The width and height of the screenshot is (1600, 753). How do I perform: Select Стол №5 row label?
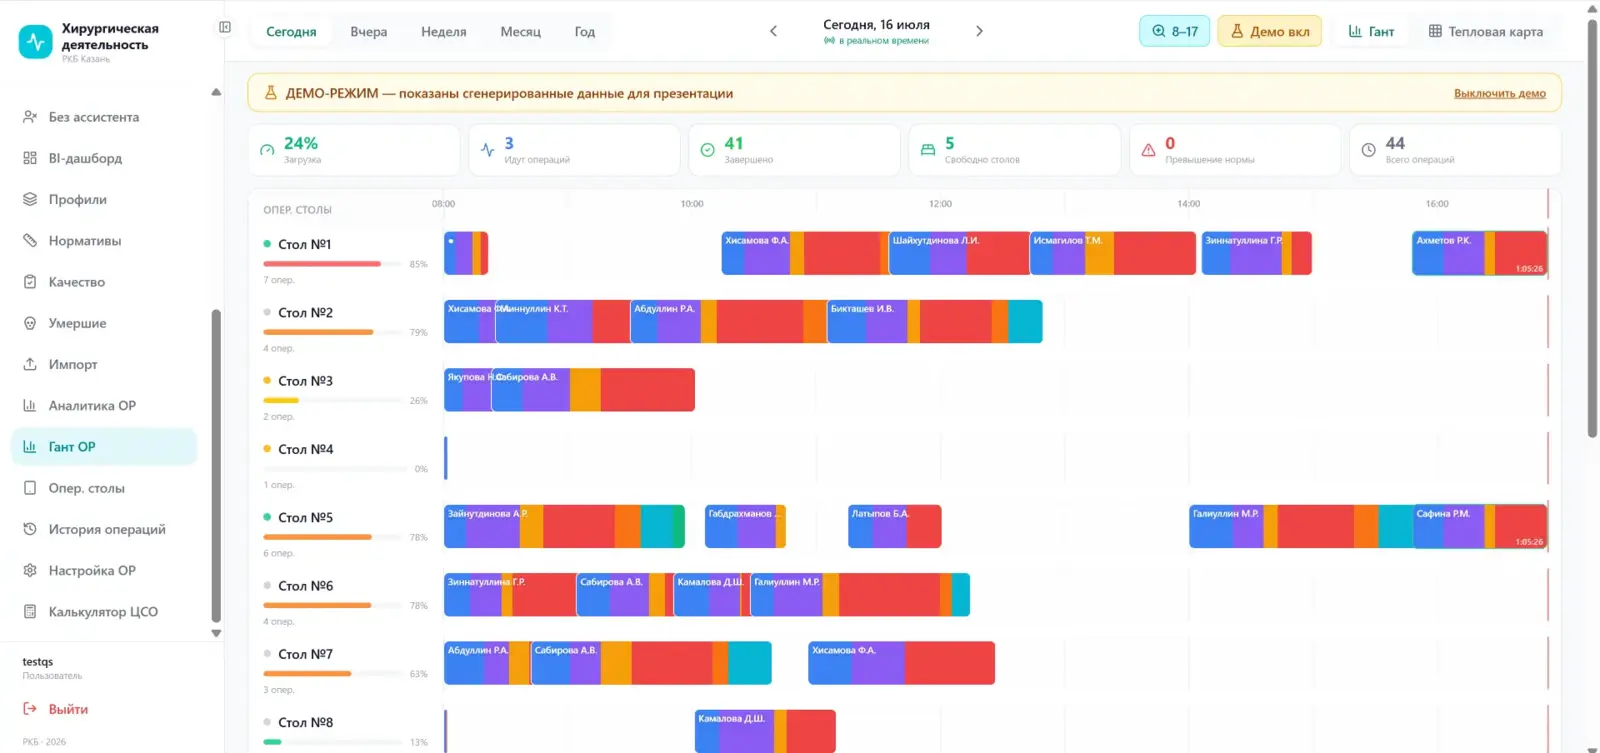point(305,518)
